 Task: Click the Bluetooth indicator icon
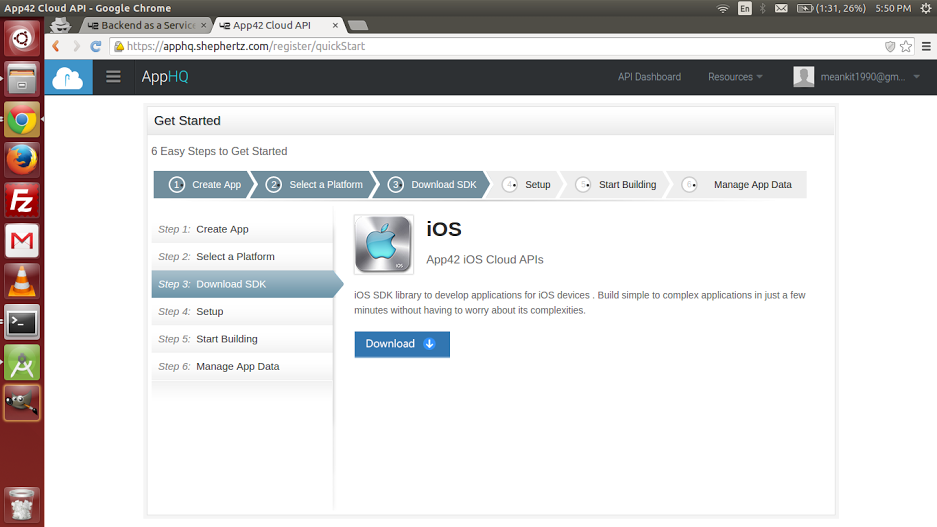(763, 8)
